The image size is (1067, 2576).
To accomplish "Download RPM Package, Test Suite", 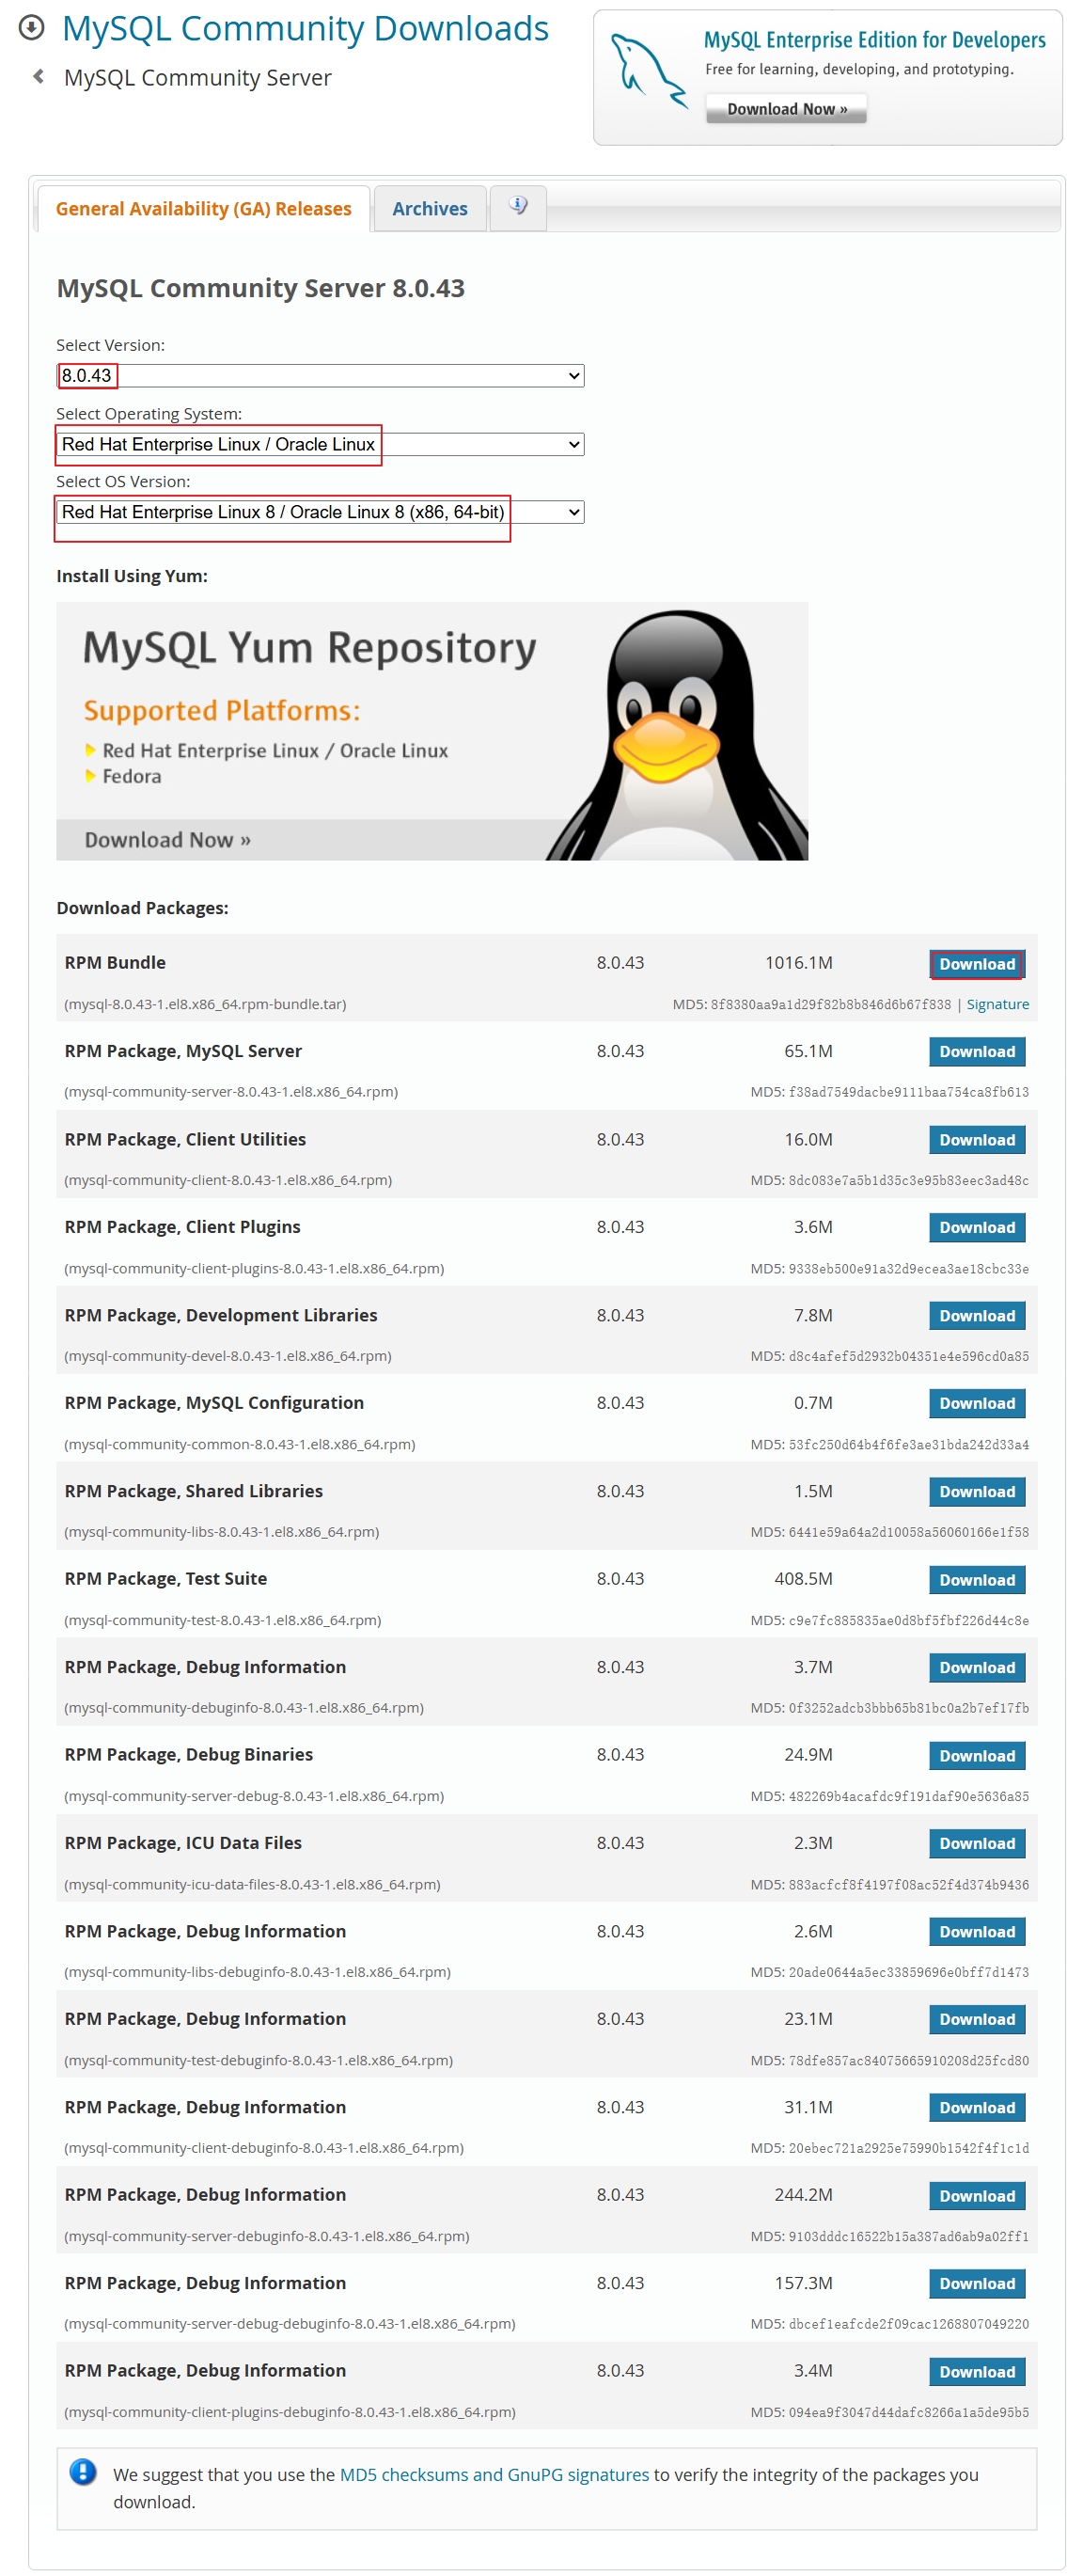I will (x=977, y=1579).
